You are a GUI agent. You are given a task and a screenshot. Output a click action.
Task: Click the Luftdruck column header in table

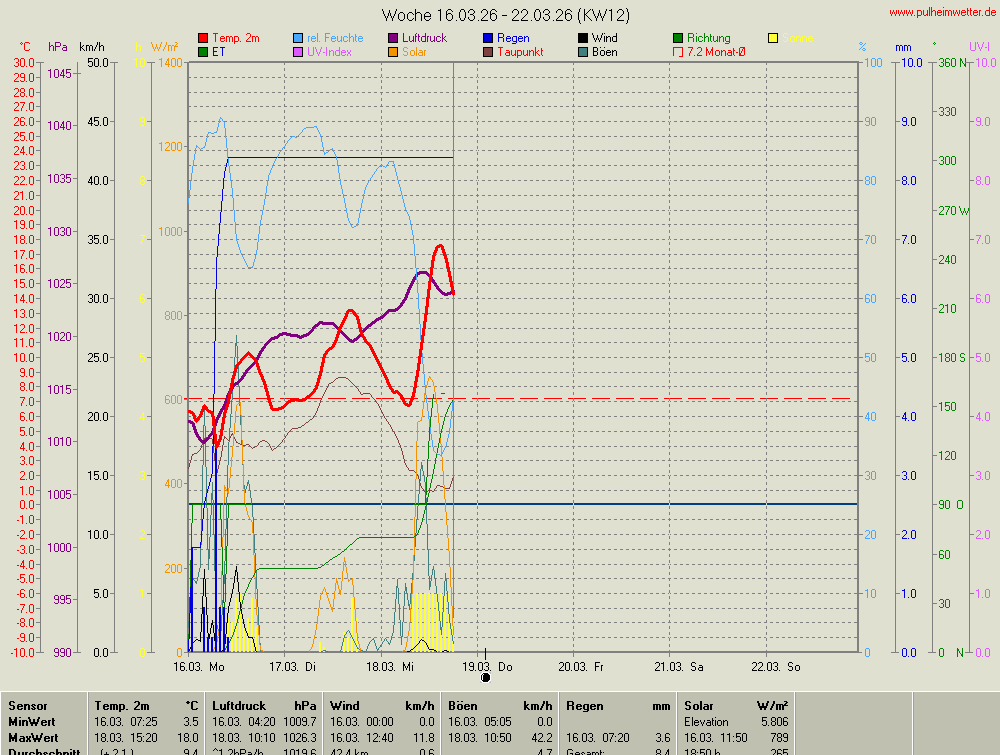click(241, 706)
